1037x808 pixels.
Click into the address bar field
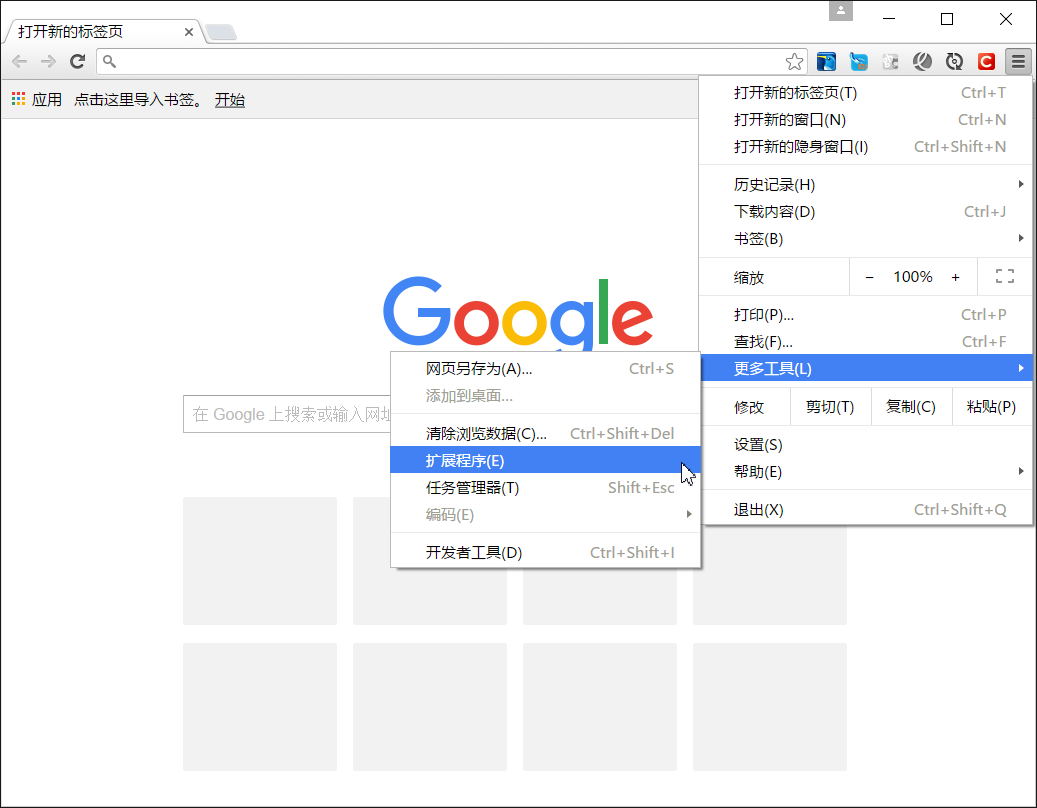[450, 61]
